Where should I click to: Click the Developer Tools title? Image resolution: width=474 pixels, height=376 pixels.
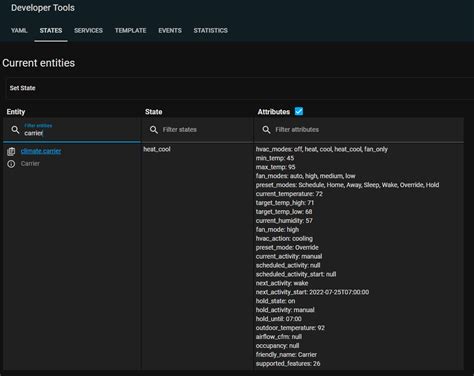tap(43, 8)
